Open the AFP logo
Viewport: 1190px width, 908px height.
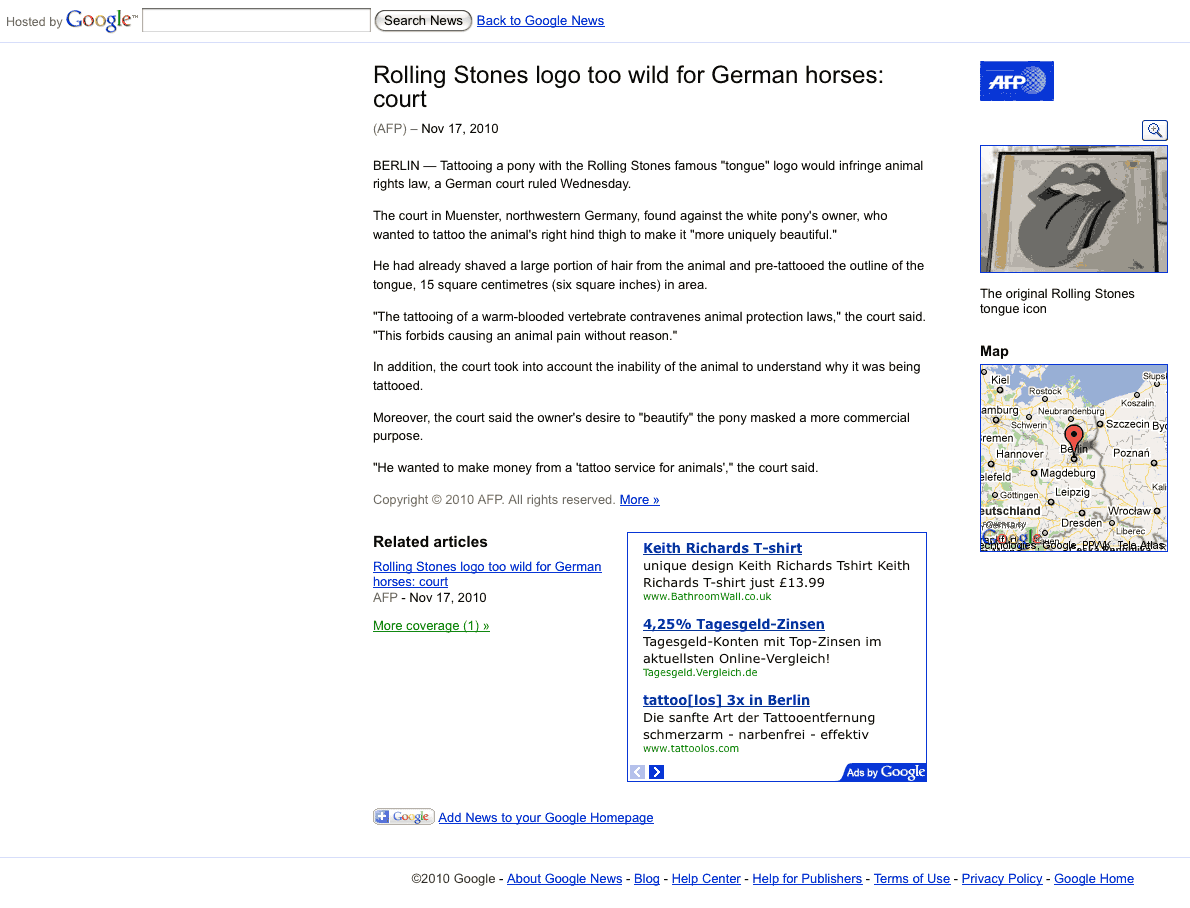tap(1016, 80)
